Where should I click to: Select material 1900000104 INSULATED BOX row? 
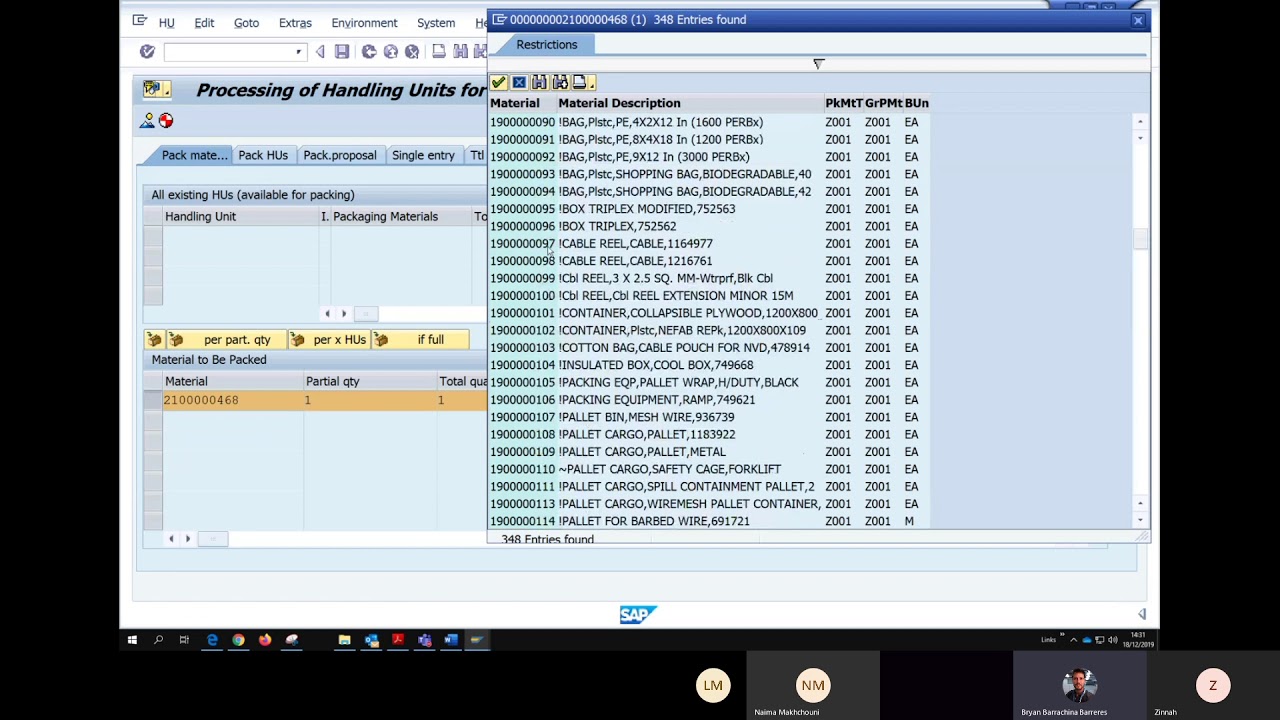pos(710,365)
